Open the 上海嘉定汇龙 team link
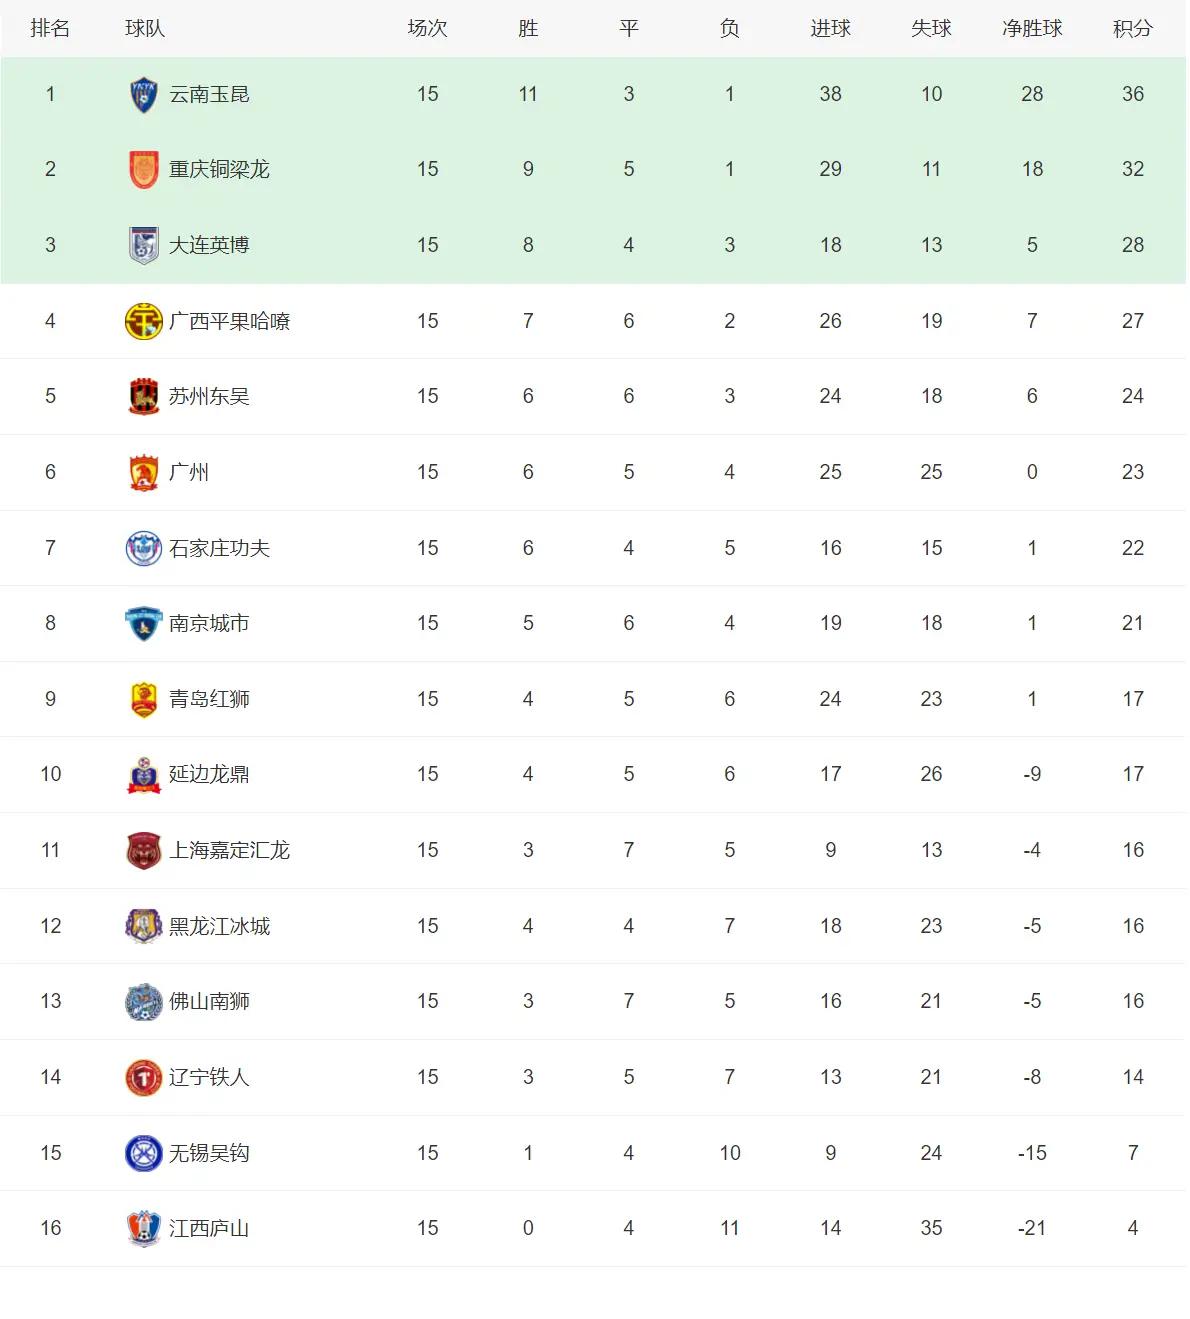 pyautogui.click(x=229, y=850)
